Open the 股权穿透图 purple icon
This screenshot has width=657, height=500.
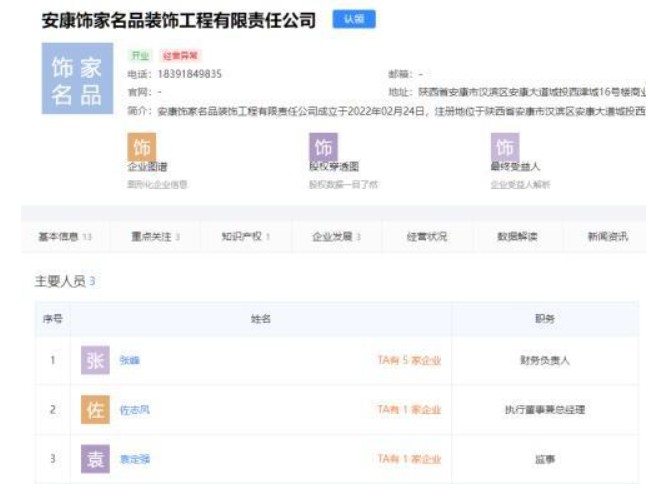322,147
